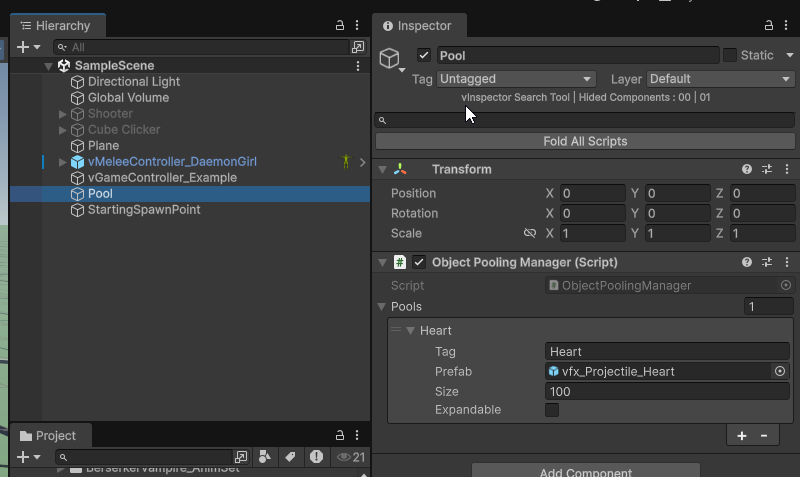Collapse the Pools list
Image resolution: width=800 pixels, height=477 pixels.
pyautogui.click(x=382, y=307)
